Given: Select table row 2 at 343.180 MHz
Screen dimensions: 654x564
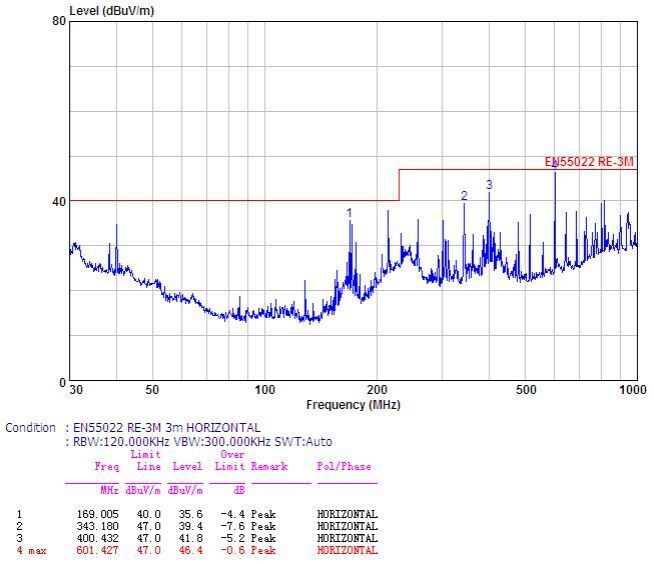Looking at the screenshot, I should click(198, 526).
